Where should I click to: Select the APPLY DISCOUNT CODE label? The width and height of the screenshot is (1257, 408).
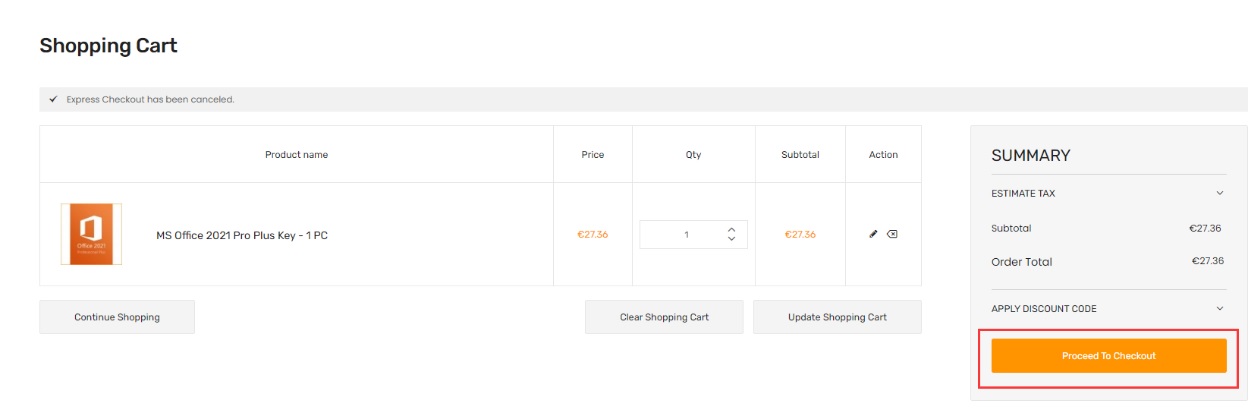tap(1044, 309)
